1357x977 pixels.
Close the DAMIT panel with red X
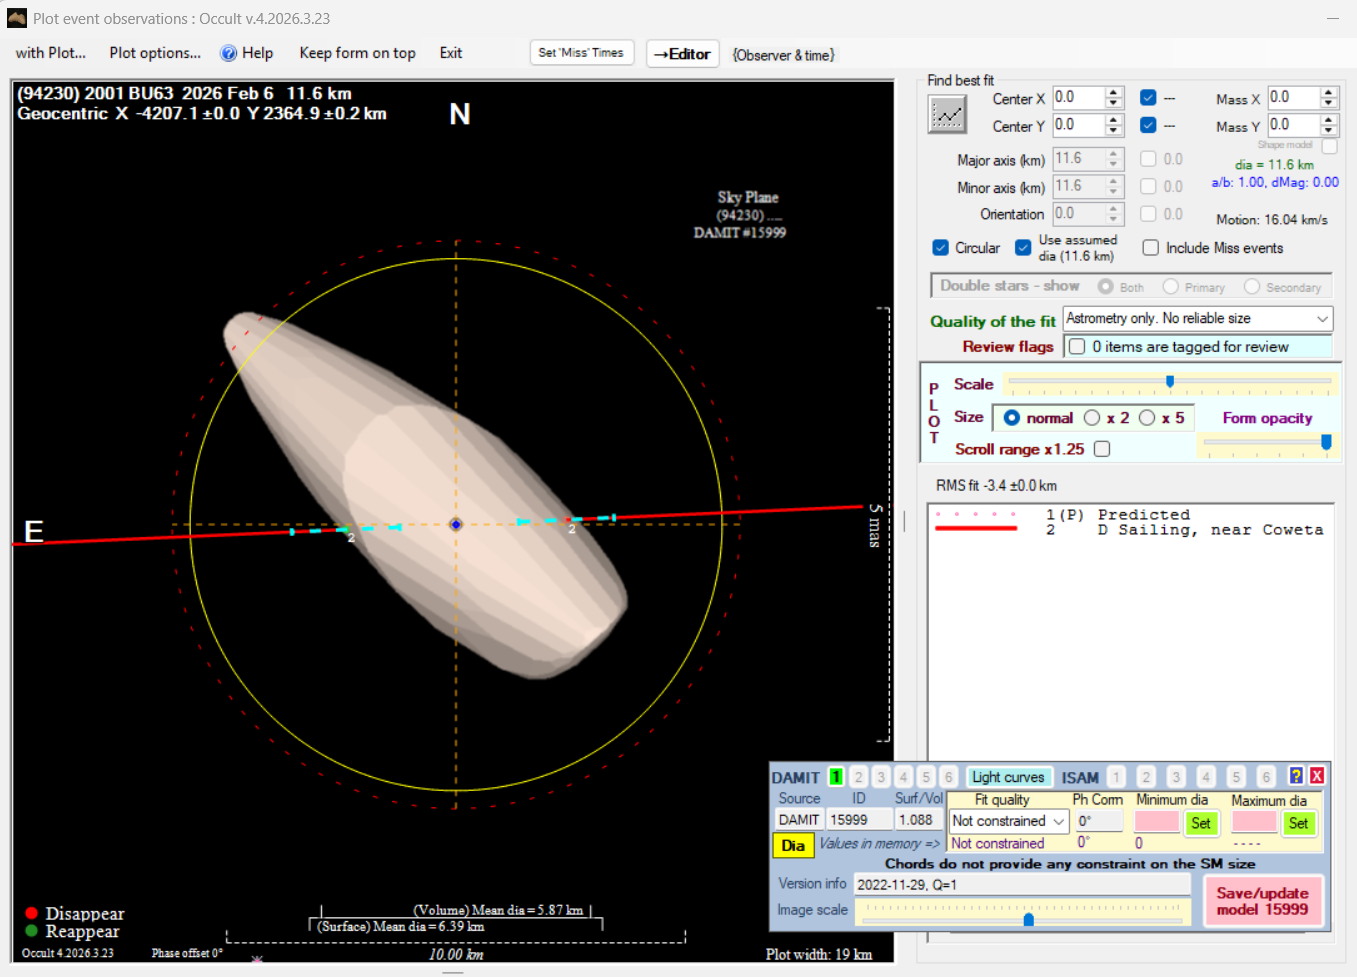1317,776
